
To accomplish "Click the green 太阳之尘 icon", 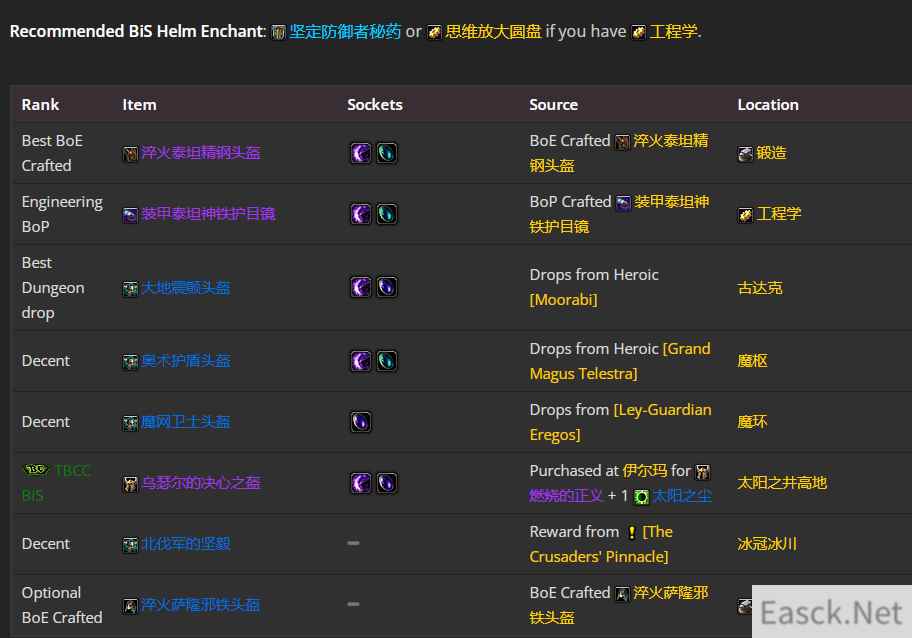I will click(642, 496).
